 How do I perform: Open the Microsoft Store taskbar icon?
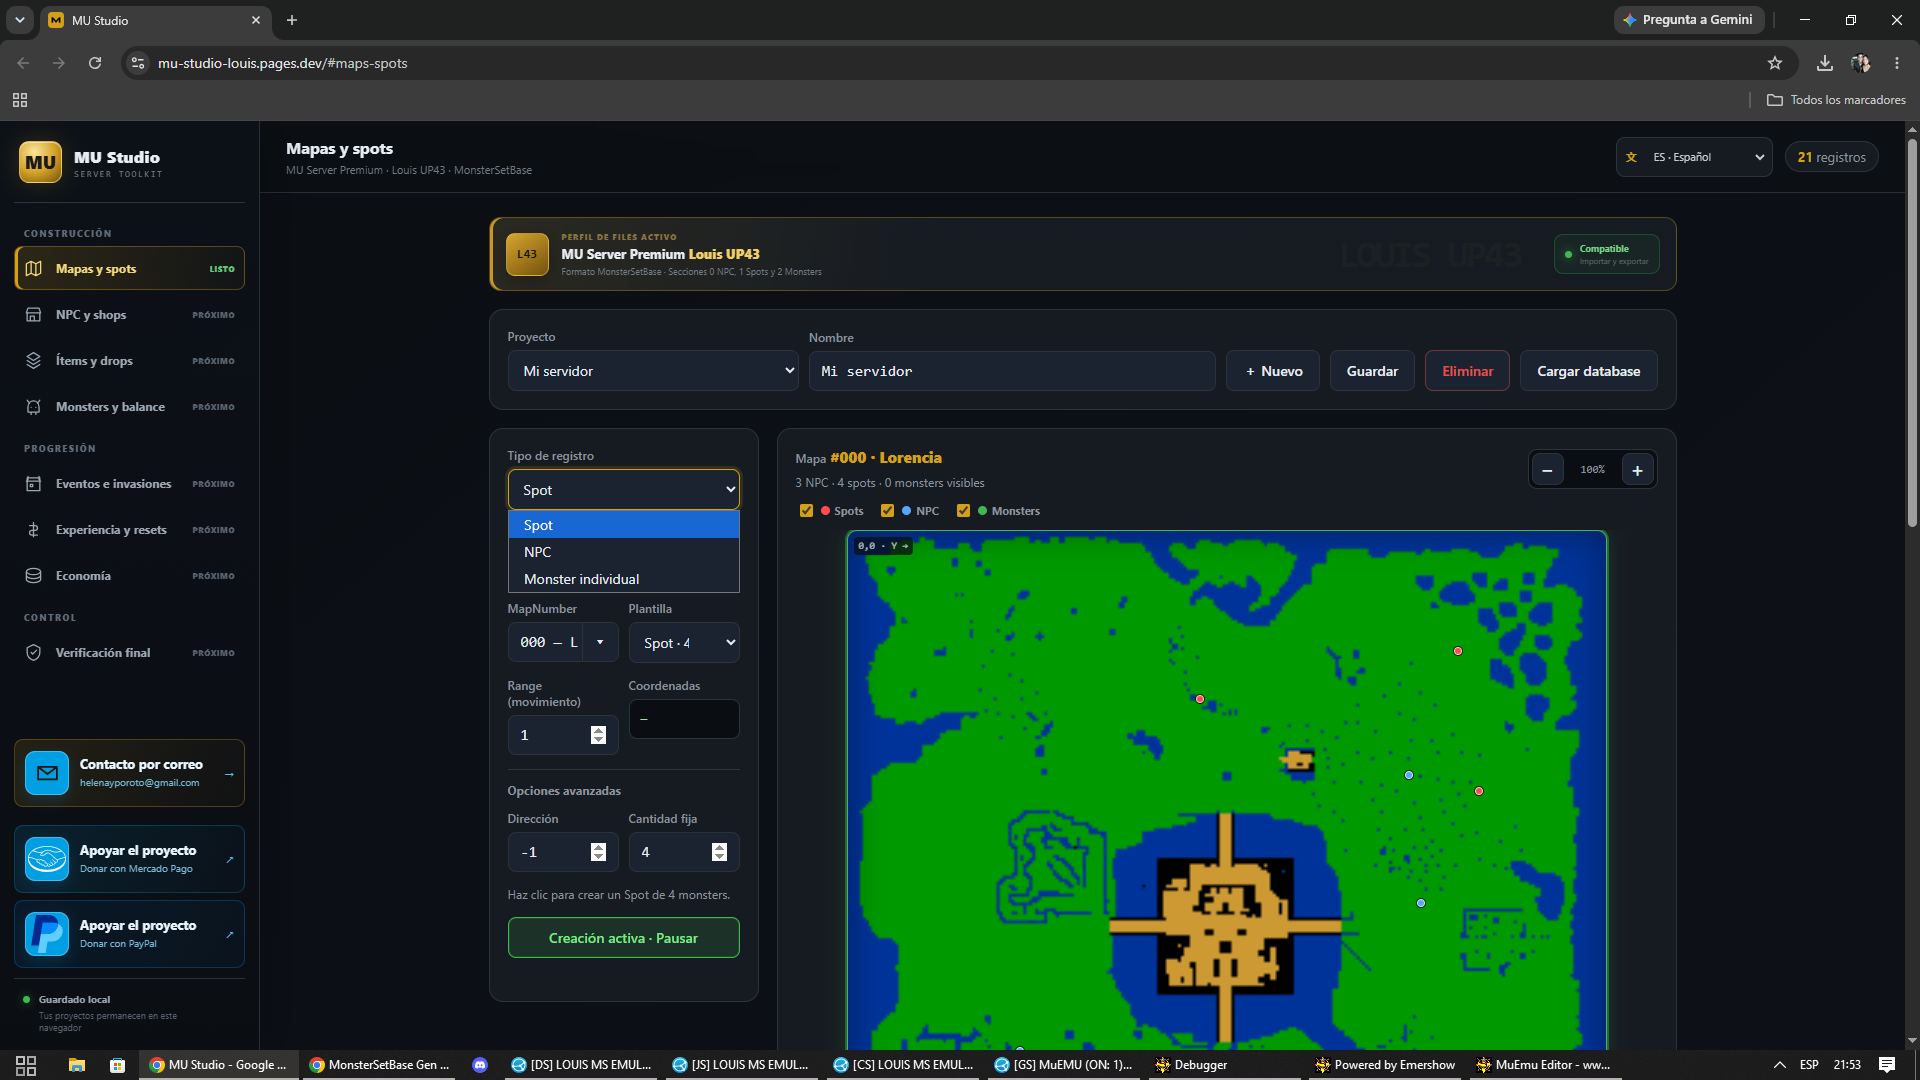tap(118, 1065)
